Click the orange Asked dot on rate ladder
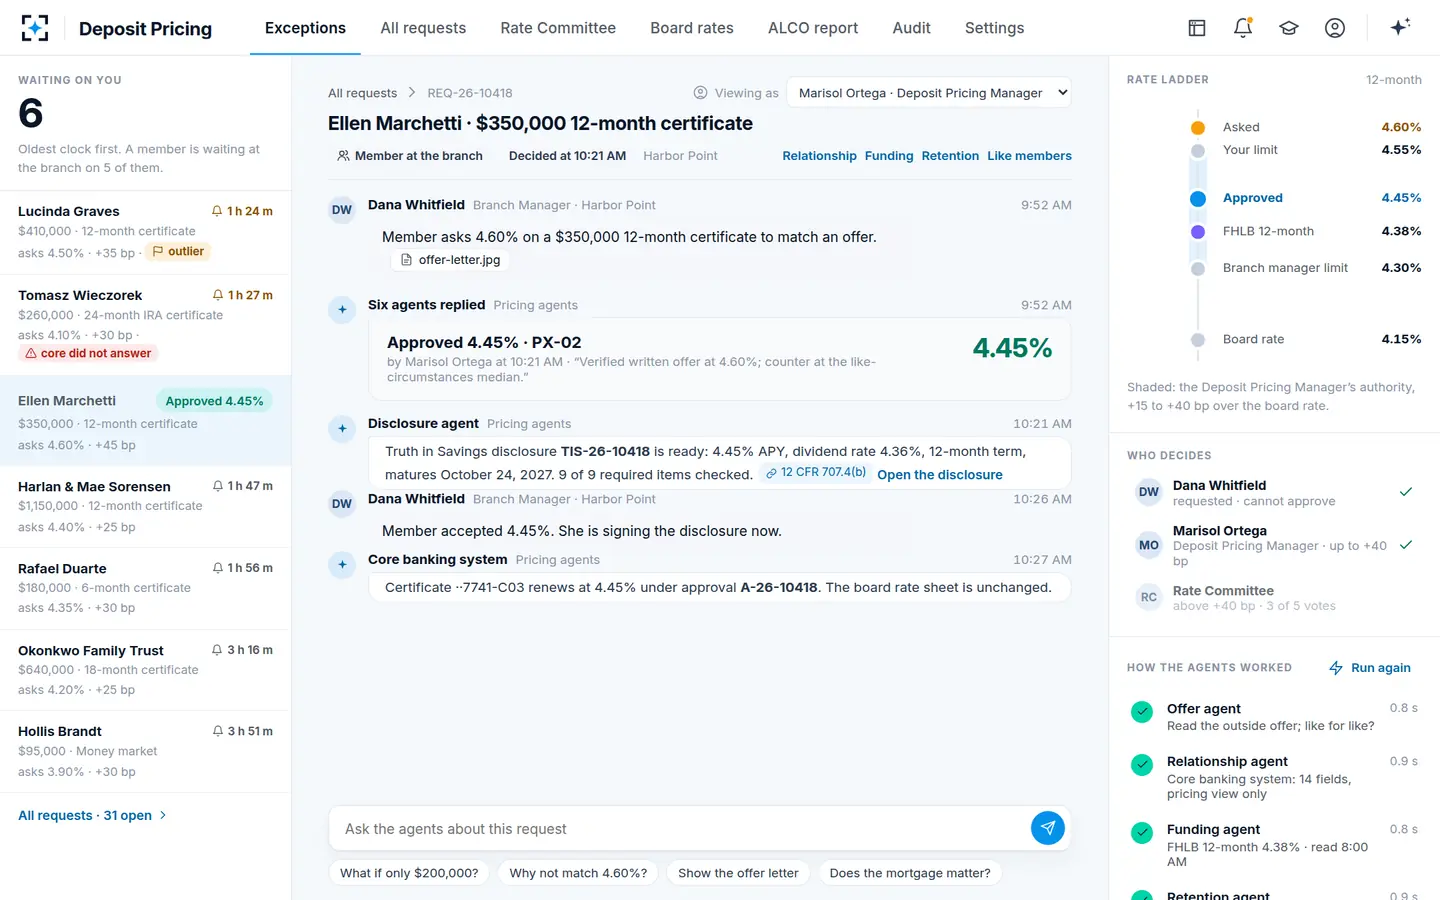Image resolution: width=1440 pixels, height=900 pixels. click(x=1198, y=127)
